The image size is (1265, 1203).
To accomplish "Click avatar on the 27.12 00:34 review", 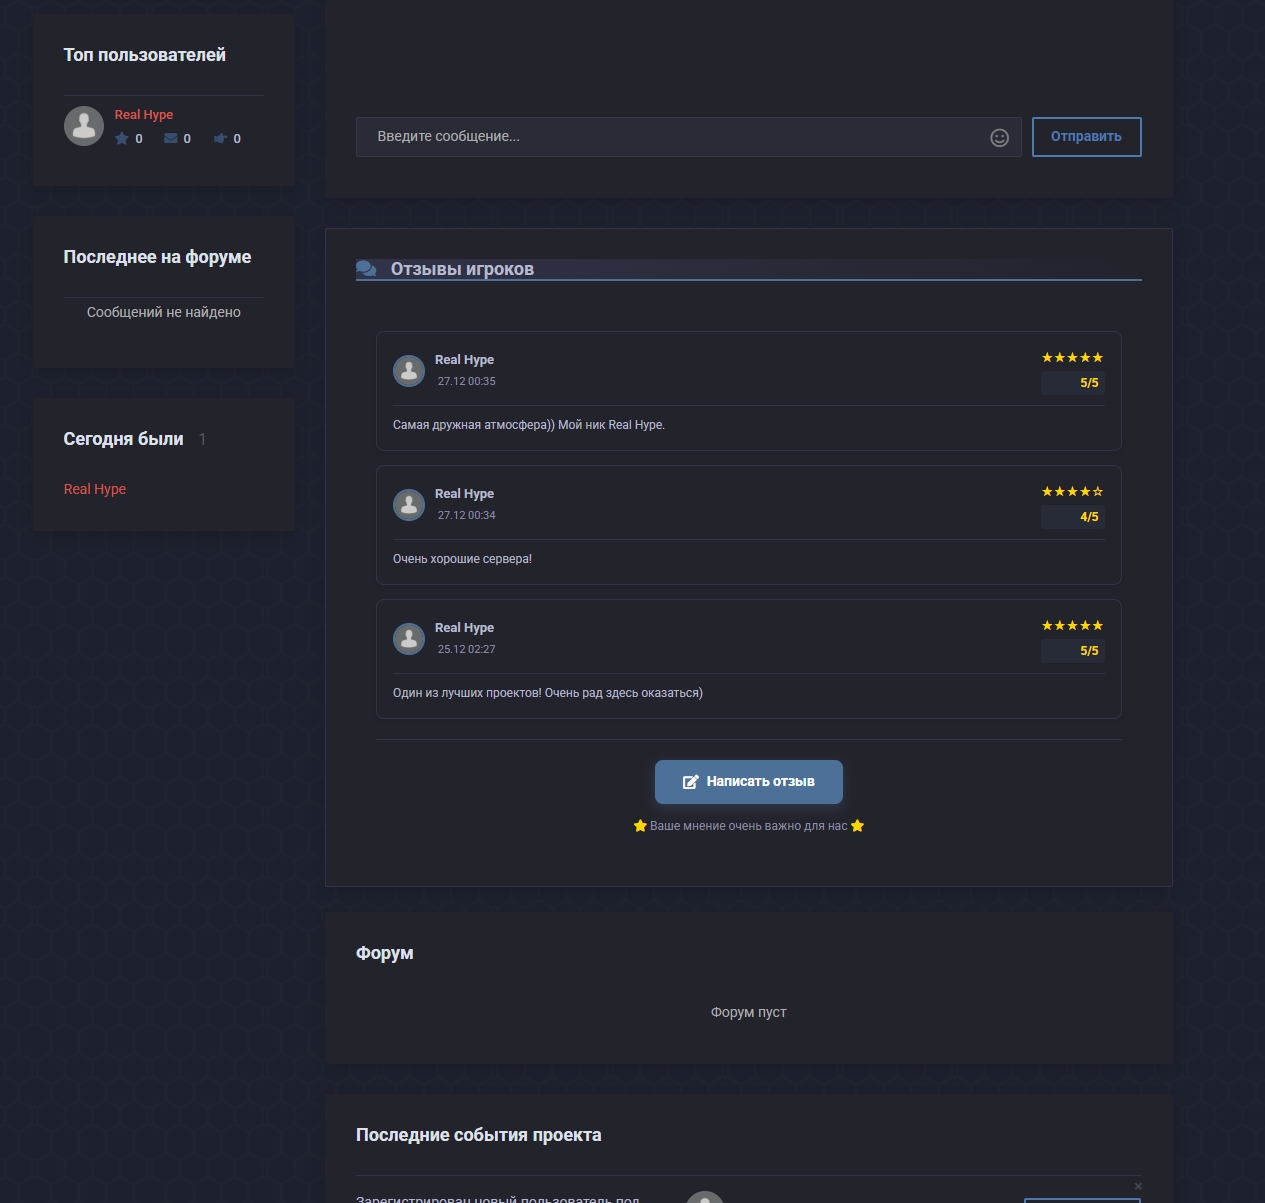I will (409, 505).
